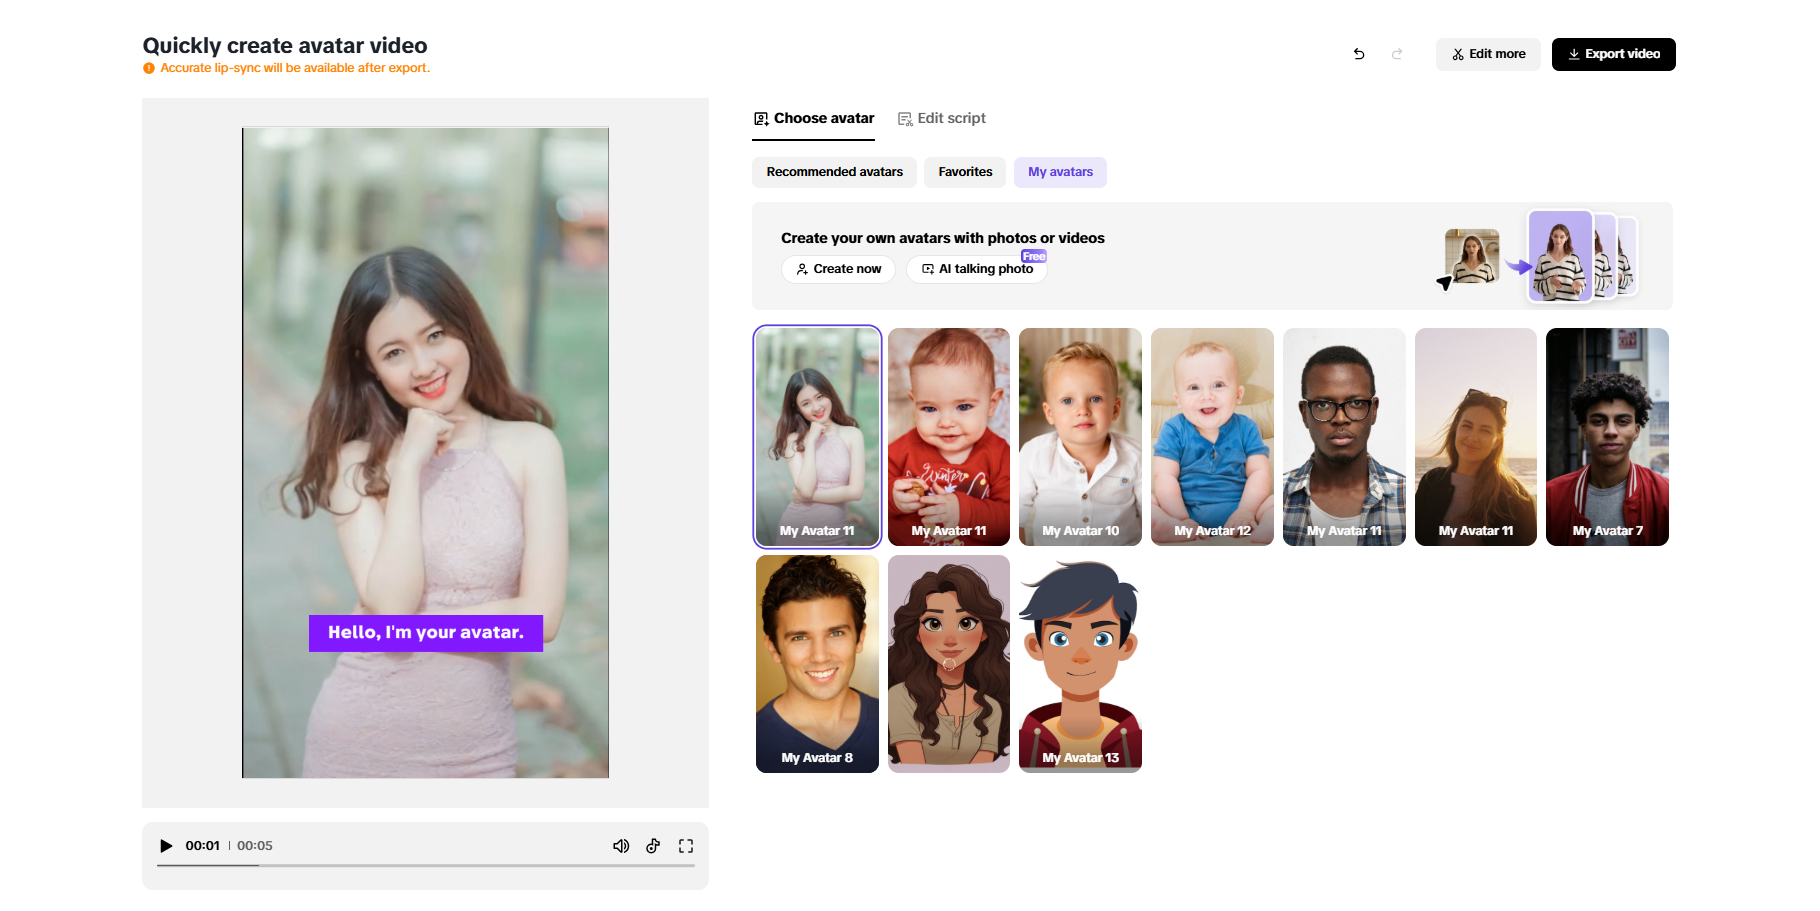Choose the baby avatar labeled My Avatar 12
1820x911 pixels.
[x=1211, y=437]
